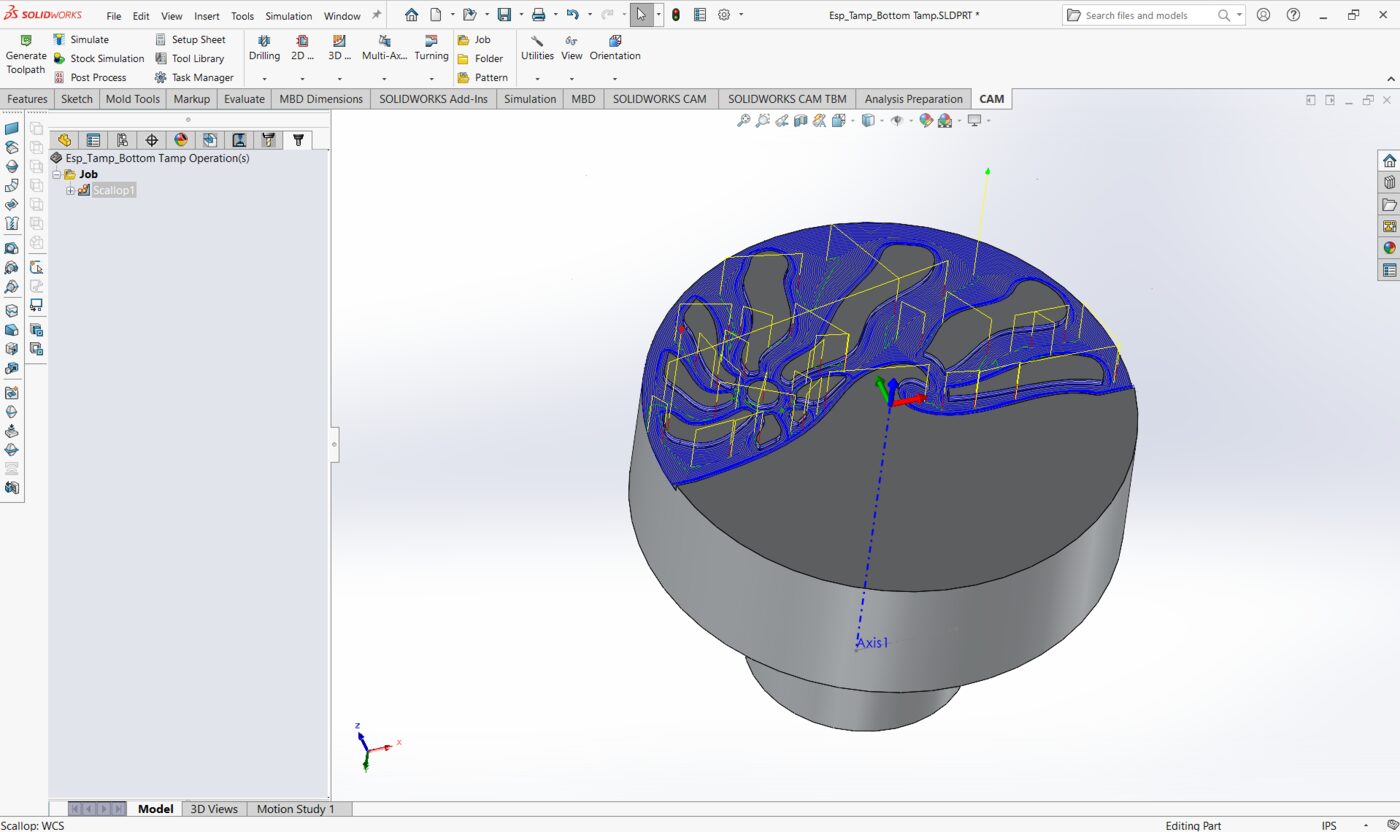This screenshot has height=832, width=1400.
Task: Click Post Process
Action: [89, 77]
